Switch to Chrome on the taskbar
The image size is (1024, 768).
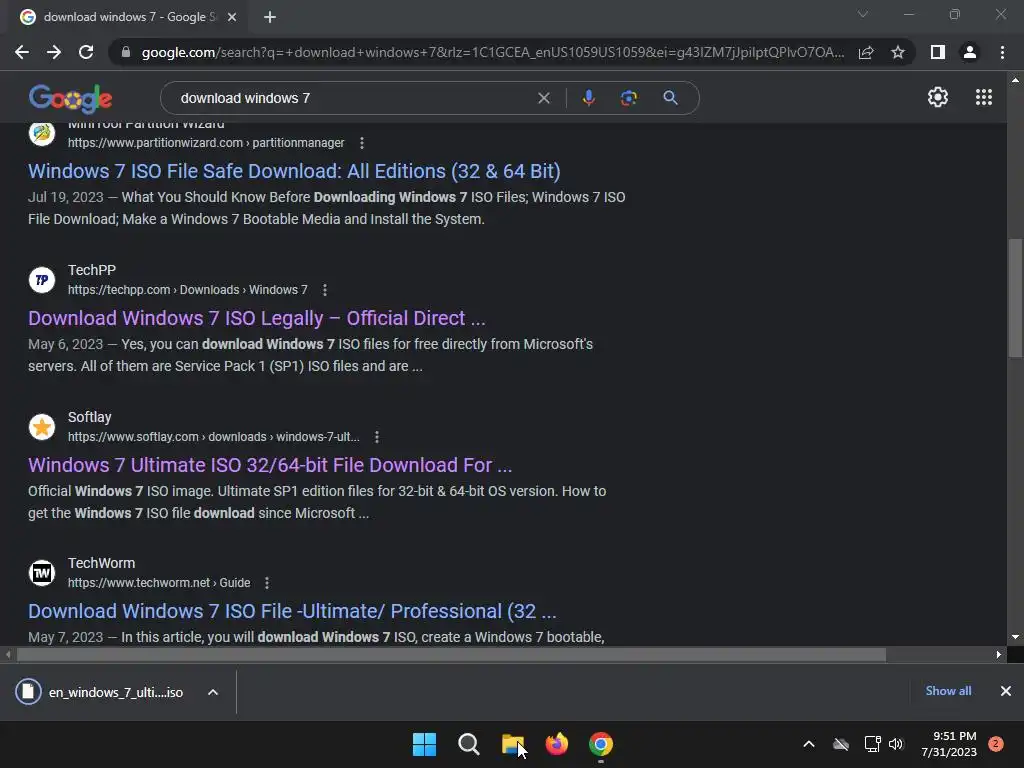tap(601, 744)
